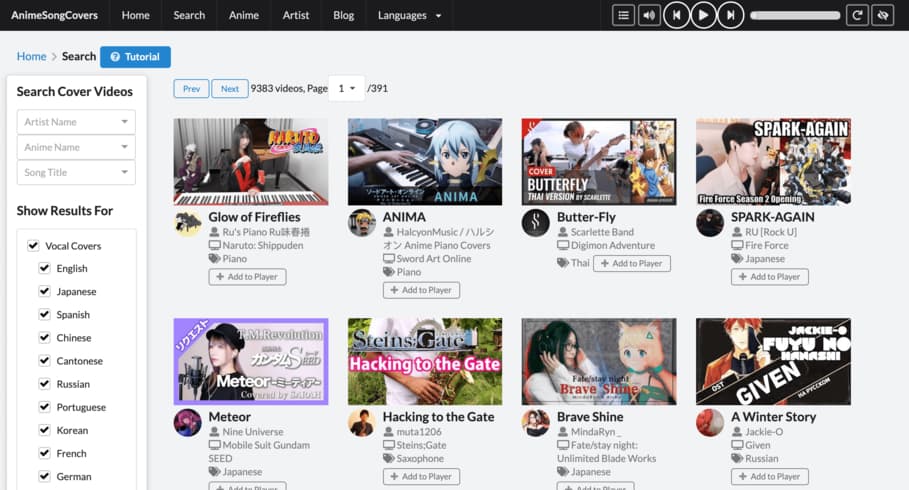This screenshot has width=909, height=490.
Task: Open the Hacking to the Gate thumbnail
Action: pos(425,361)
